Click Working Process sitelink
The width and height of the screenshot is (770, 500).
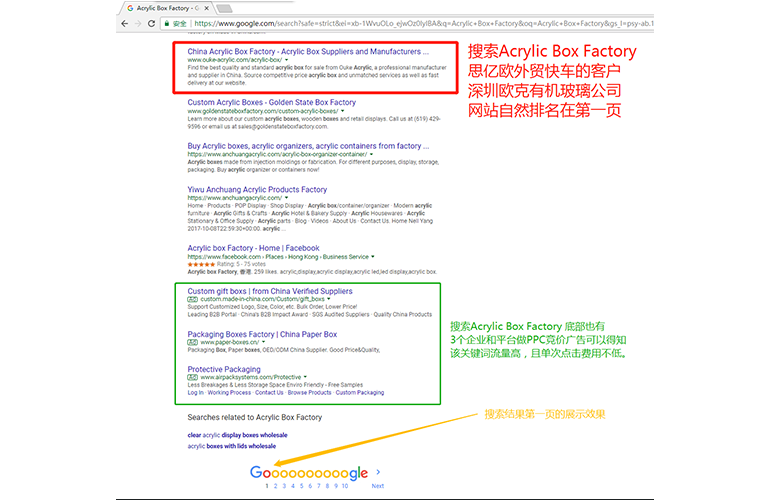[x=229, y=393]
